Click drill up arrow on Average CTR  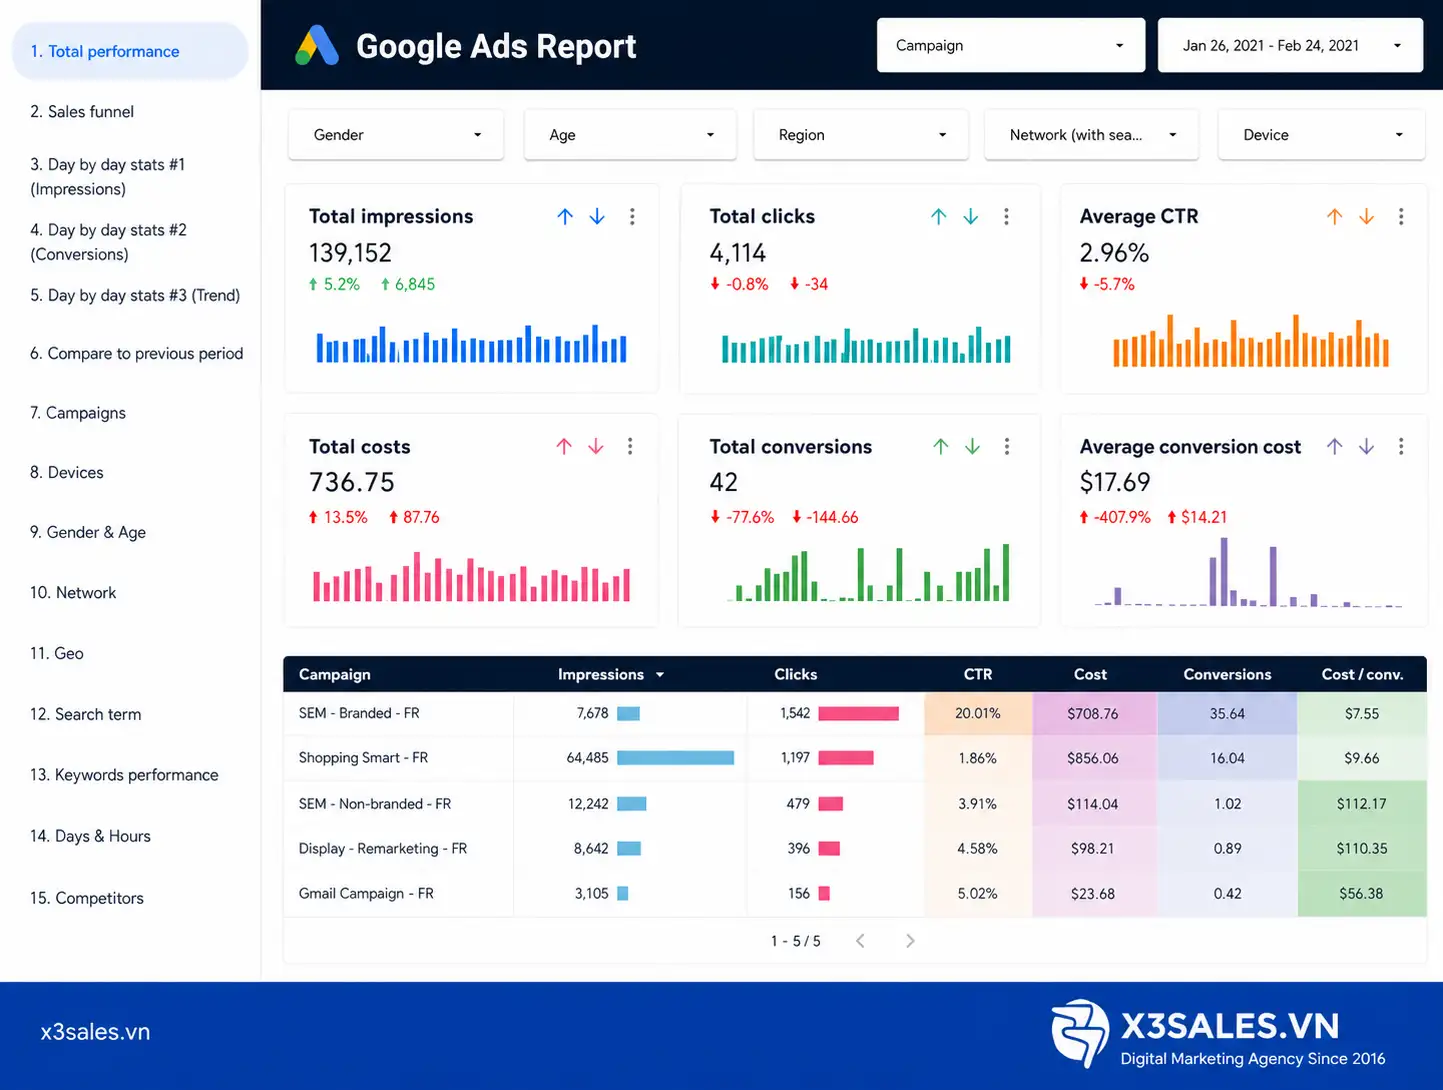click(1334, 216)
